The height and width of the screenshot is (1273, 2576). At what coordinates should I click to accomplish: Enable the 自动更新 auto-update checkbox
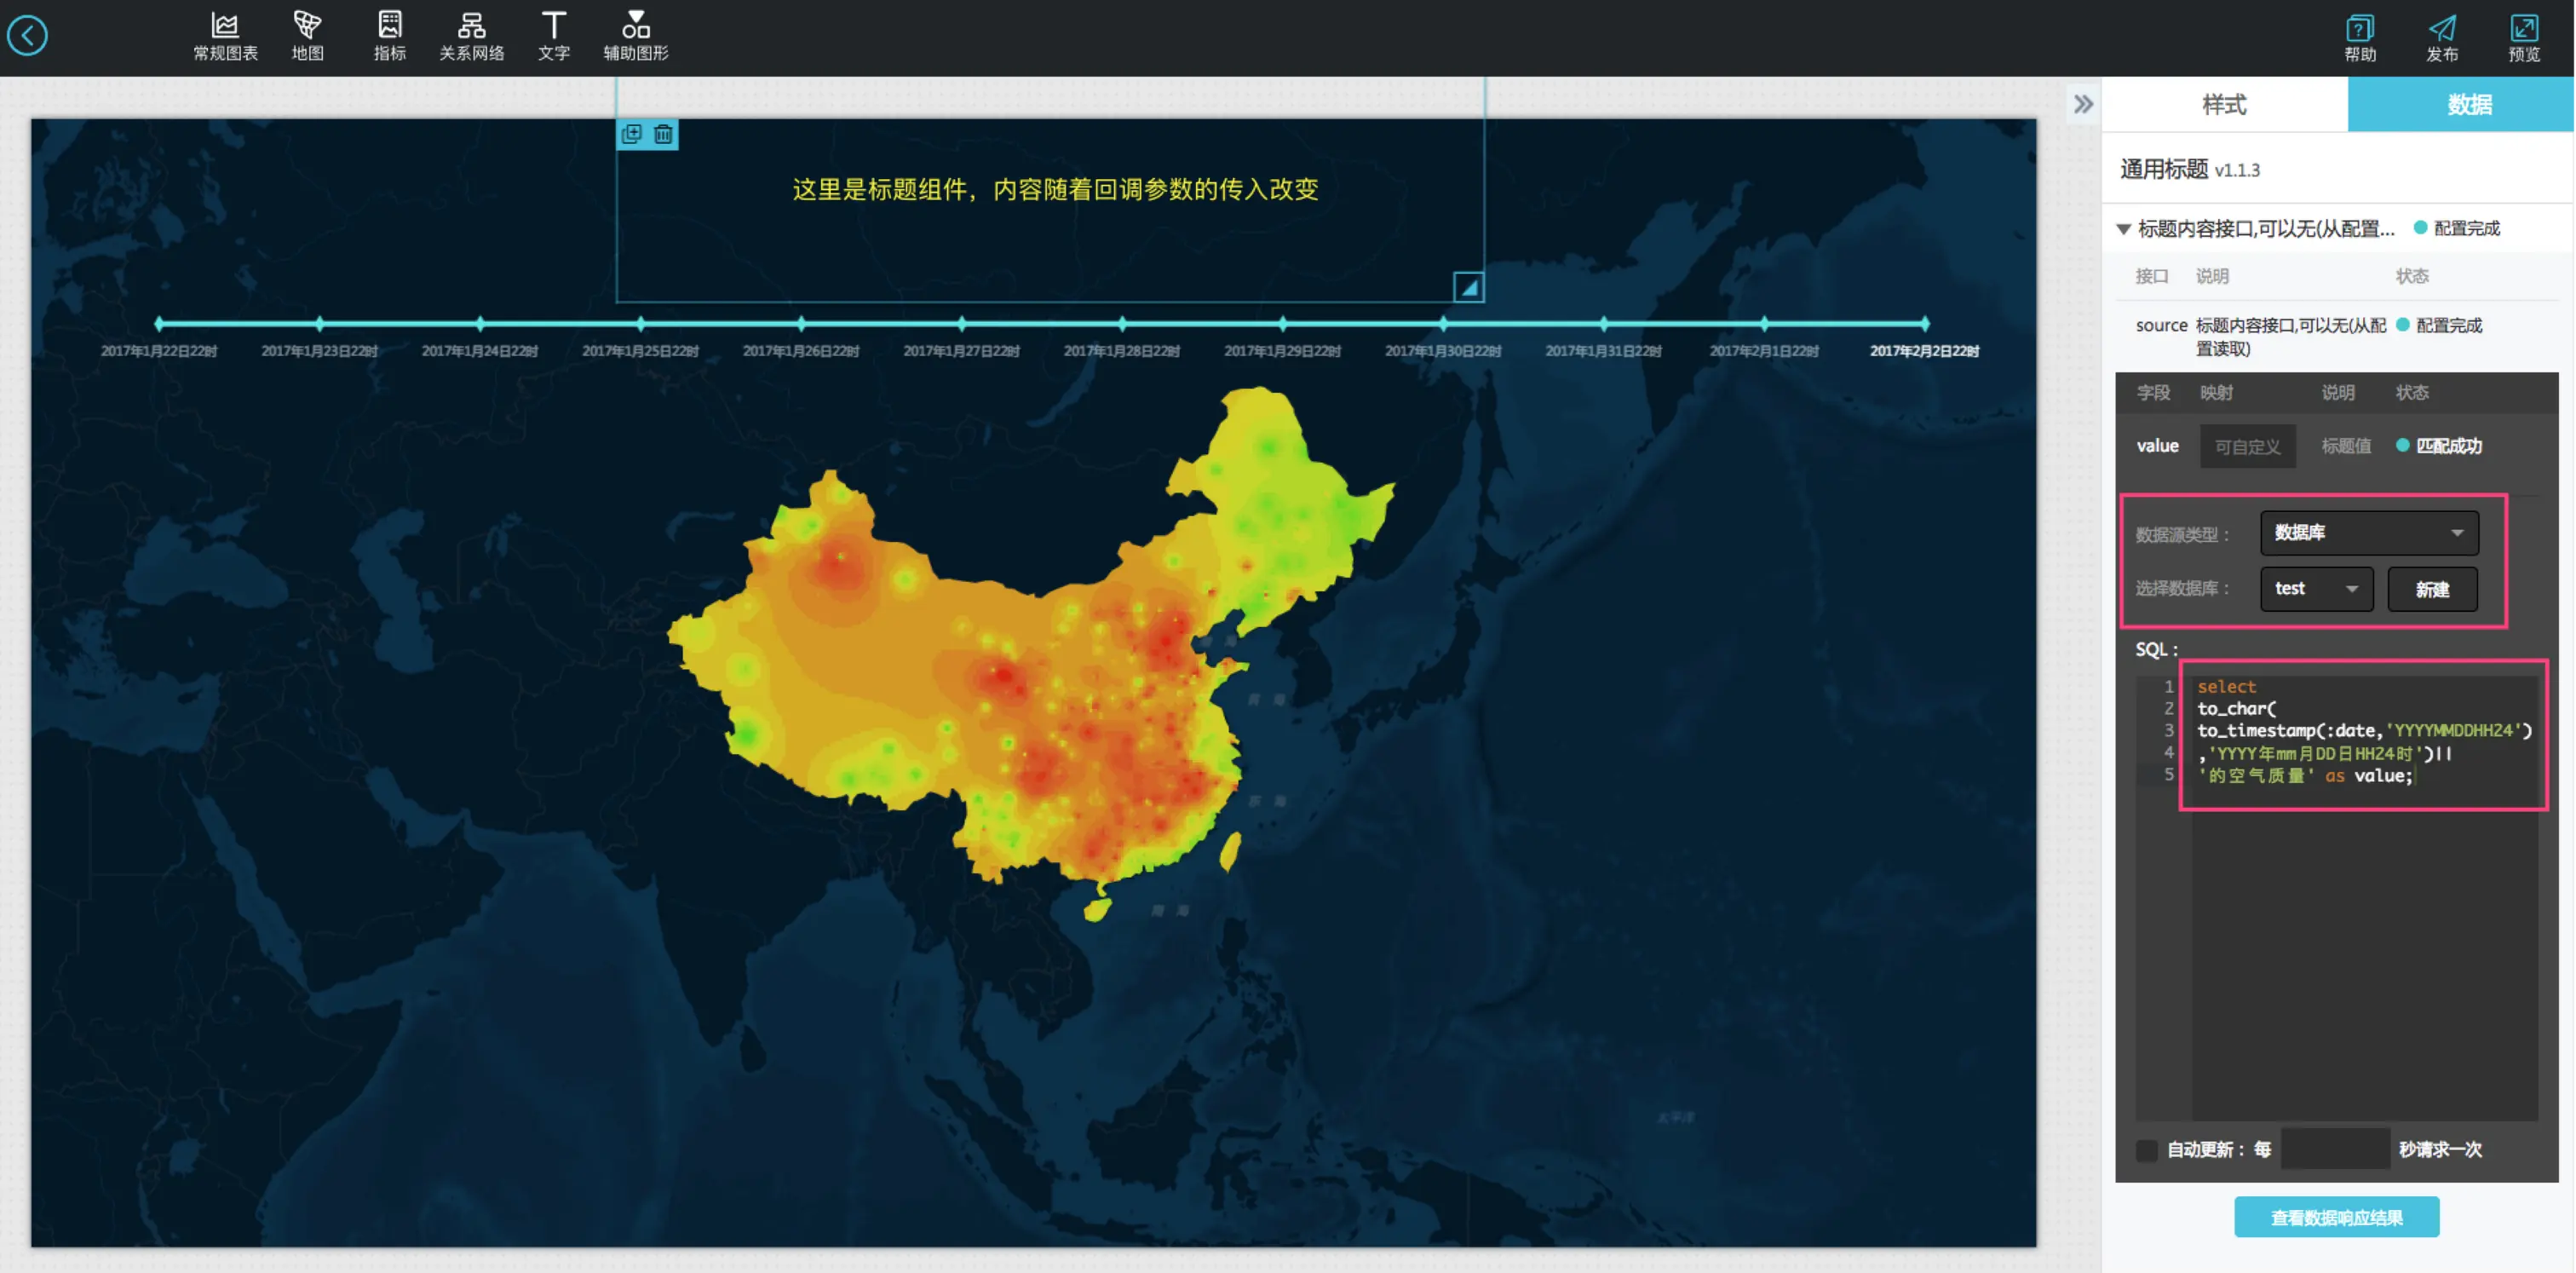pyautogui.click(x=2146, y=1150)
